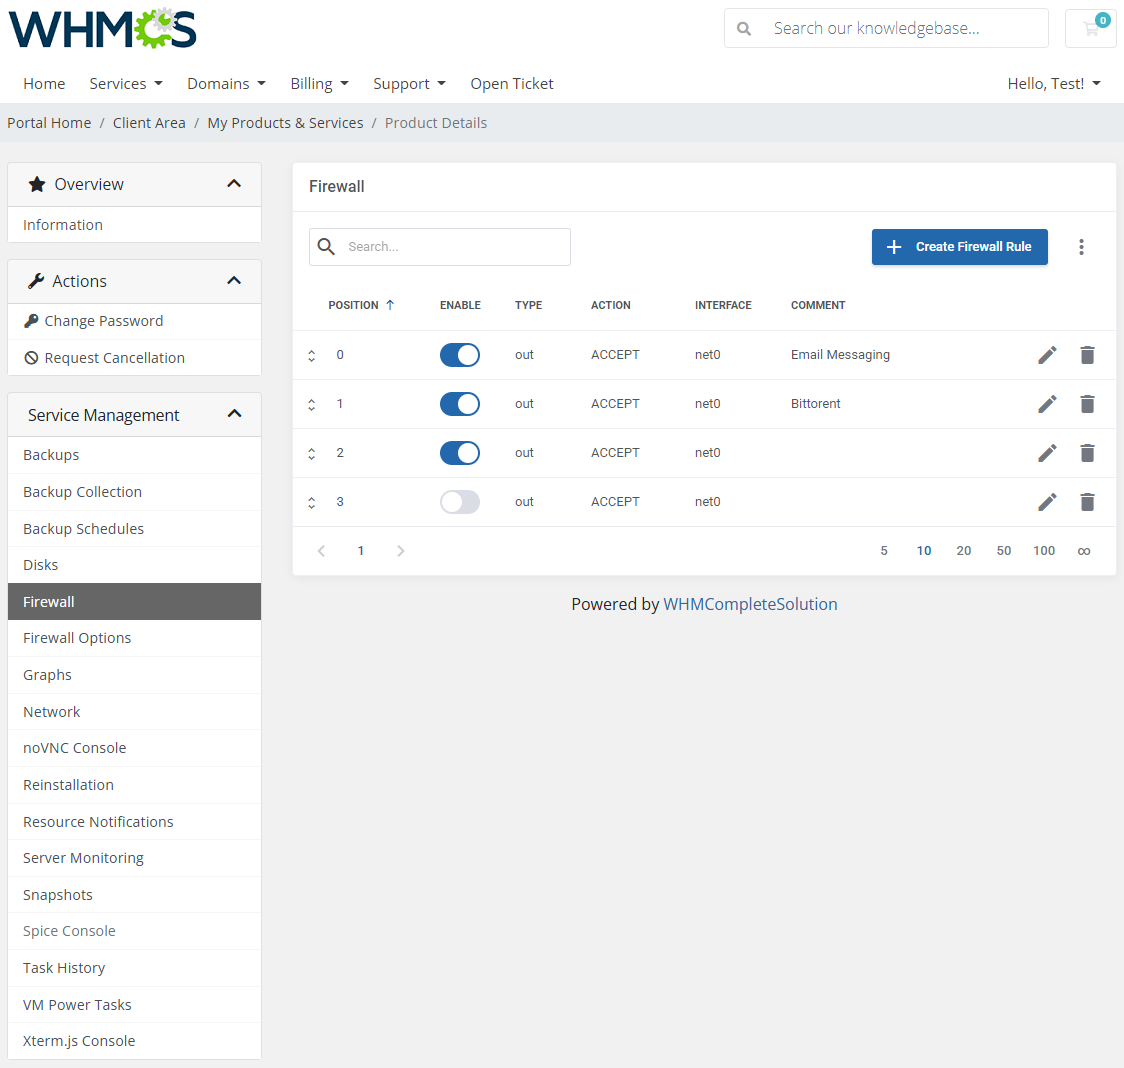Turn off the Bittorent rule enable switch
This screenshot has width=1124, height=1068.
459,404
